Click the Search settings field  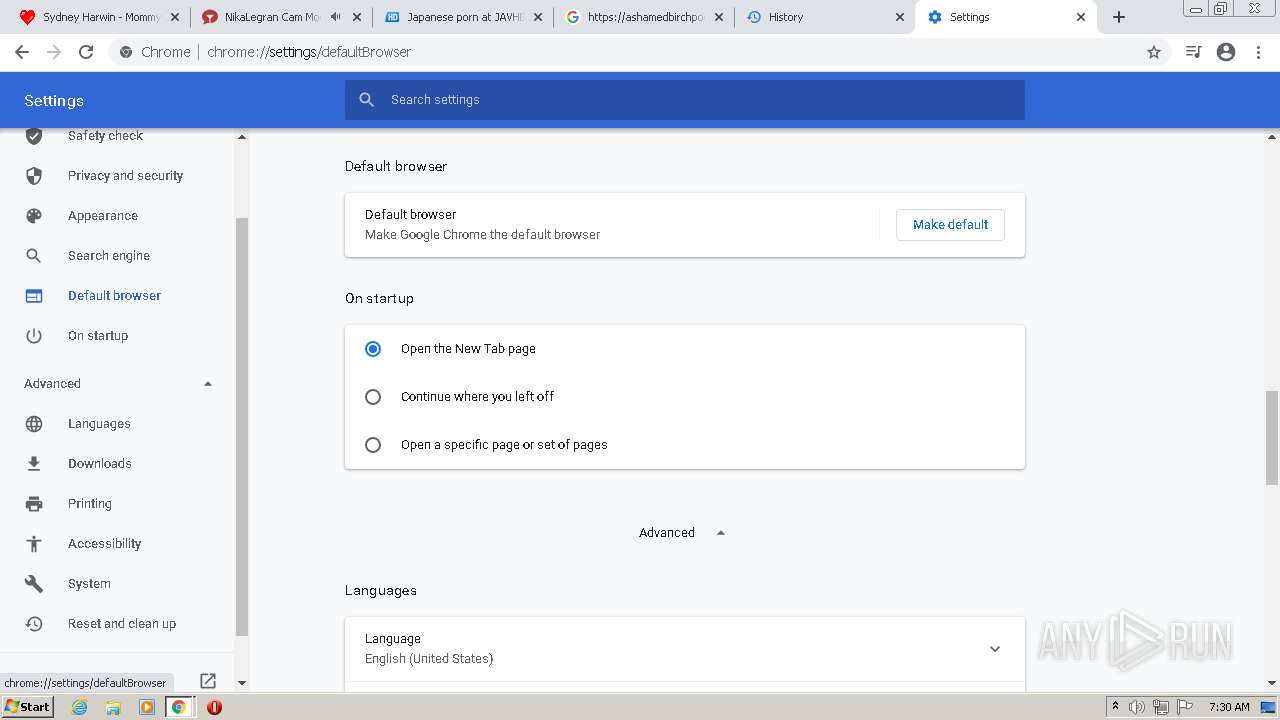[685, 100]
